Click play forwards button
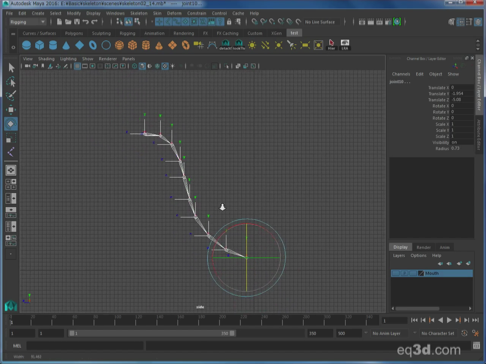The width and height of the screenshot is (486, 364). click(449, 320)
